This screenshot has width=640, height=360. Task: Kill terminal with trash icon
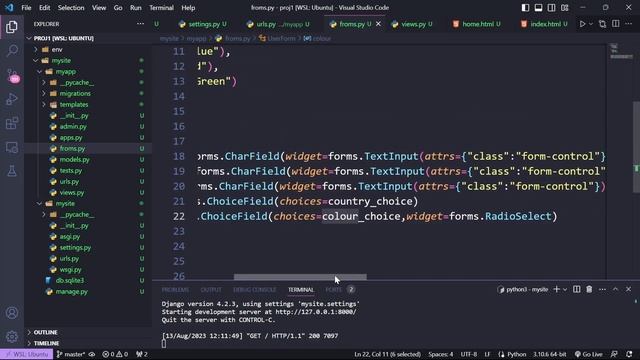(x=589, y=289)
